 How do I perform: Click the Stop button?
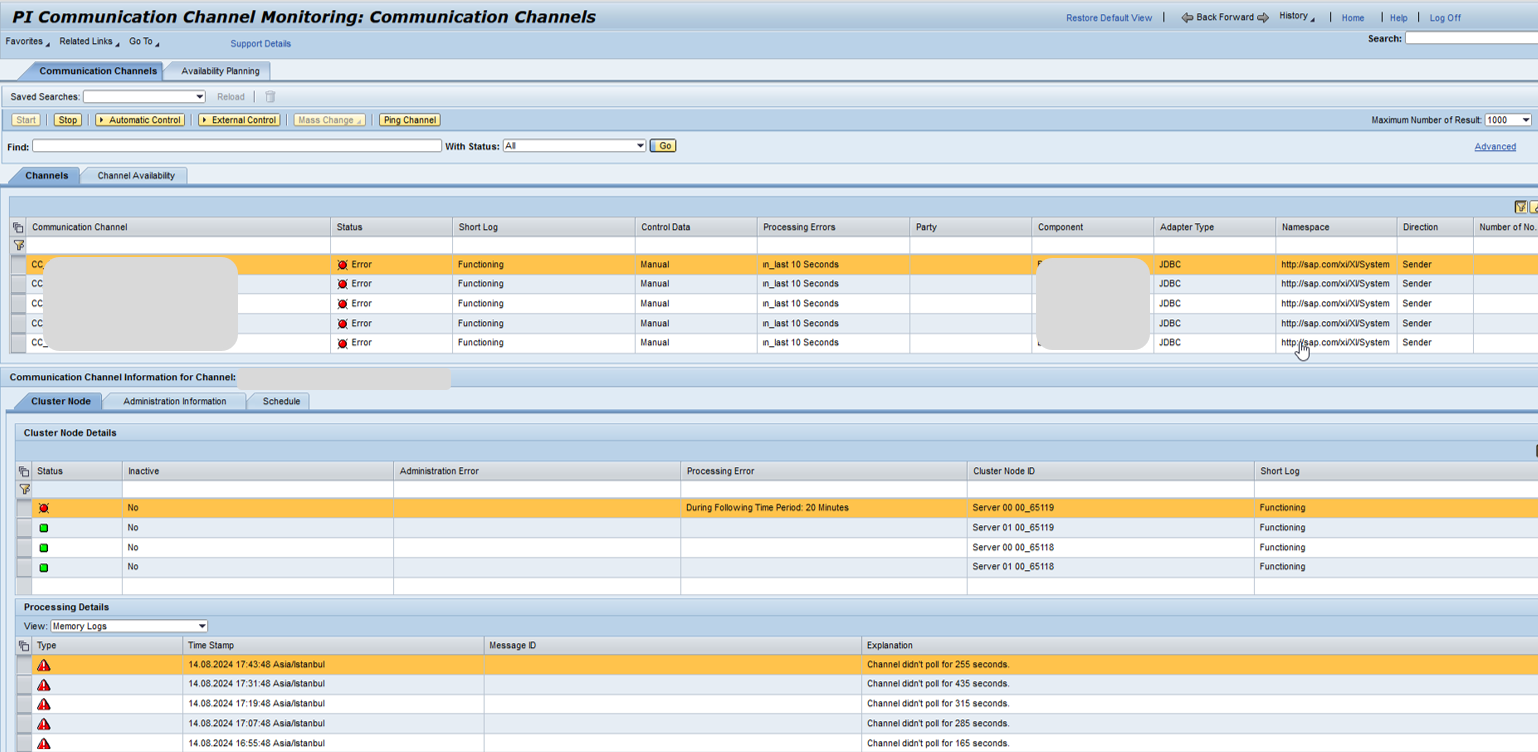click(67, 120)
